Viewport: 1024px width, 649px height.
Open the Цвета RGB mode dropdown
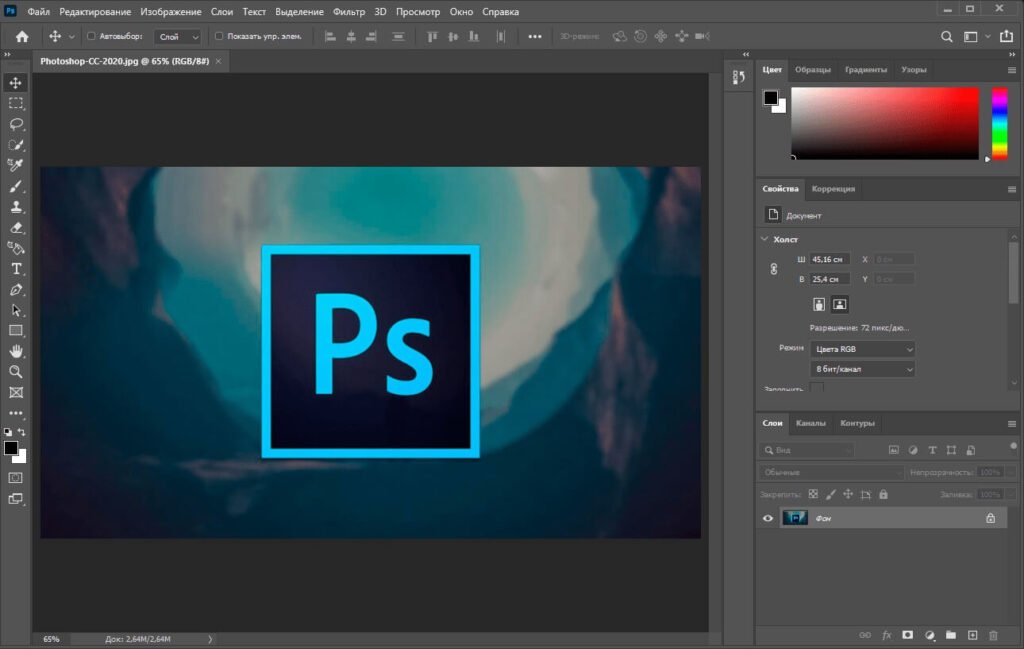[x=862, y=349]
